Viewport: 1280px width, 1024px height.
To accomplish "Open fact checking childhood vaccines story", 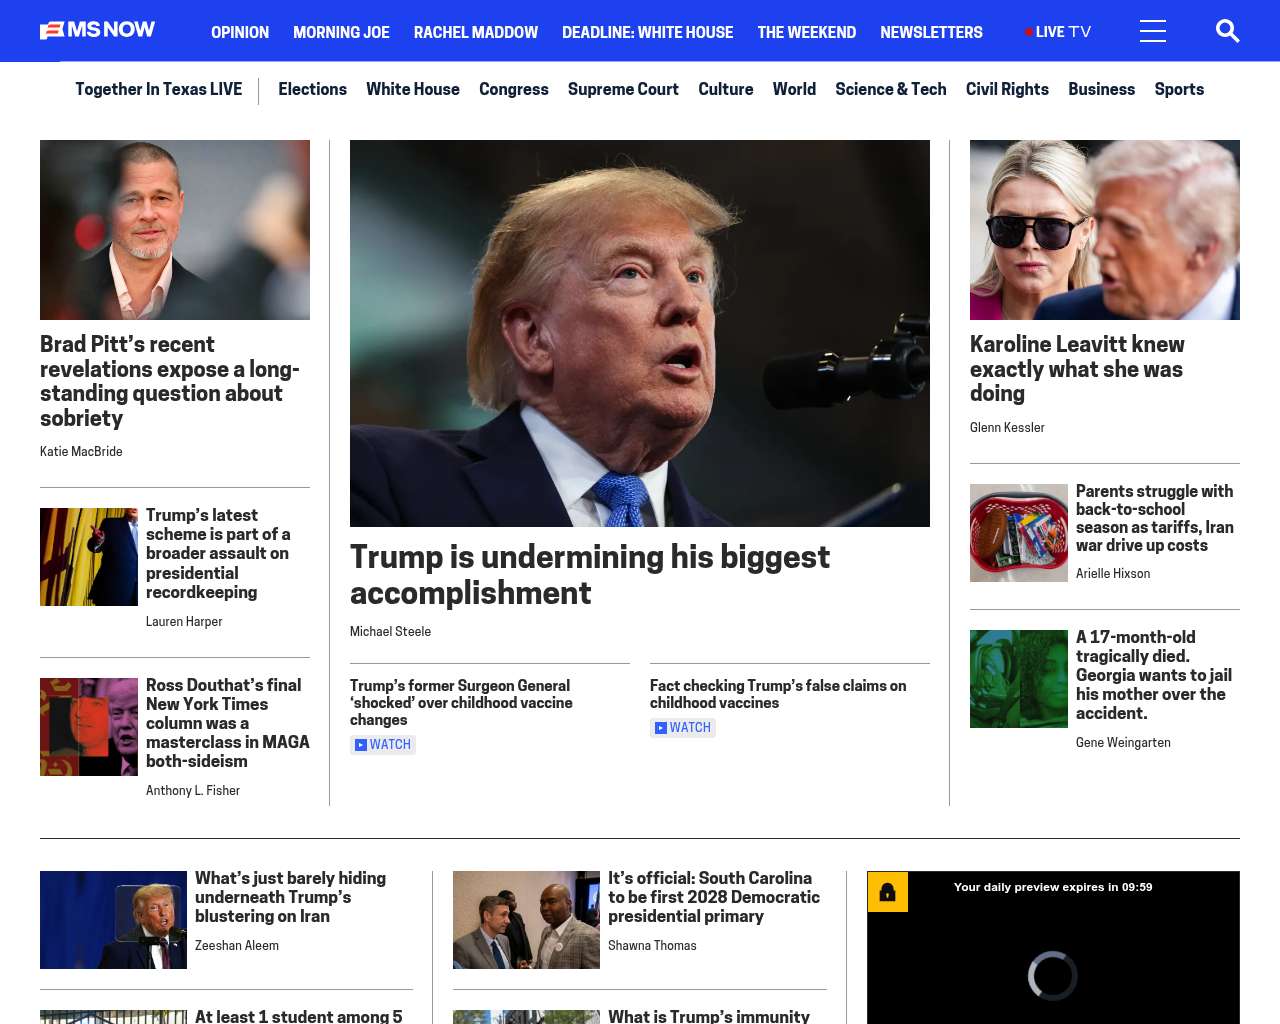I will pos(778,694).
